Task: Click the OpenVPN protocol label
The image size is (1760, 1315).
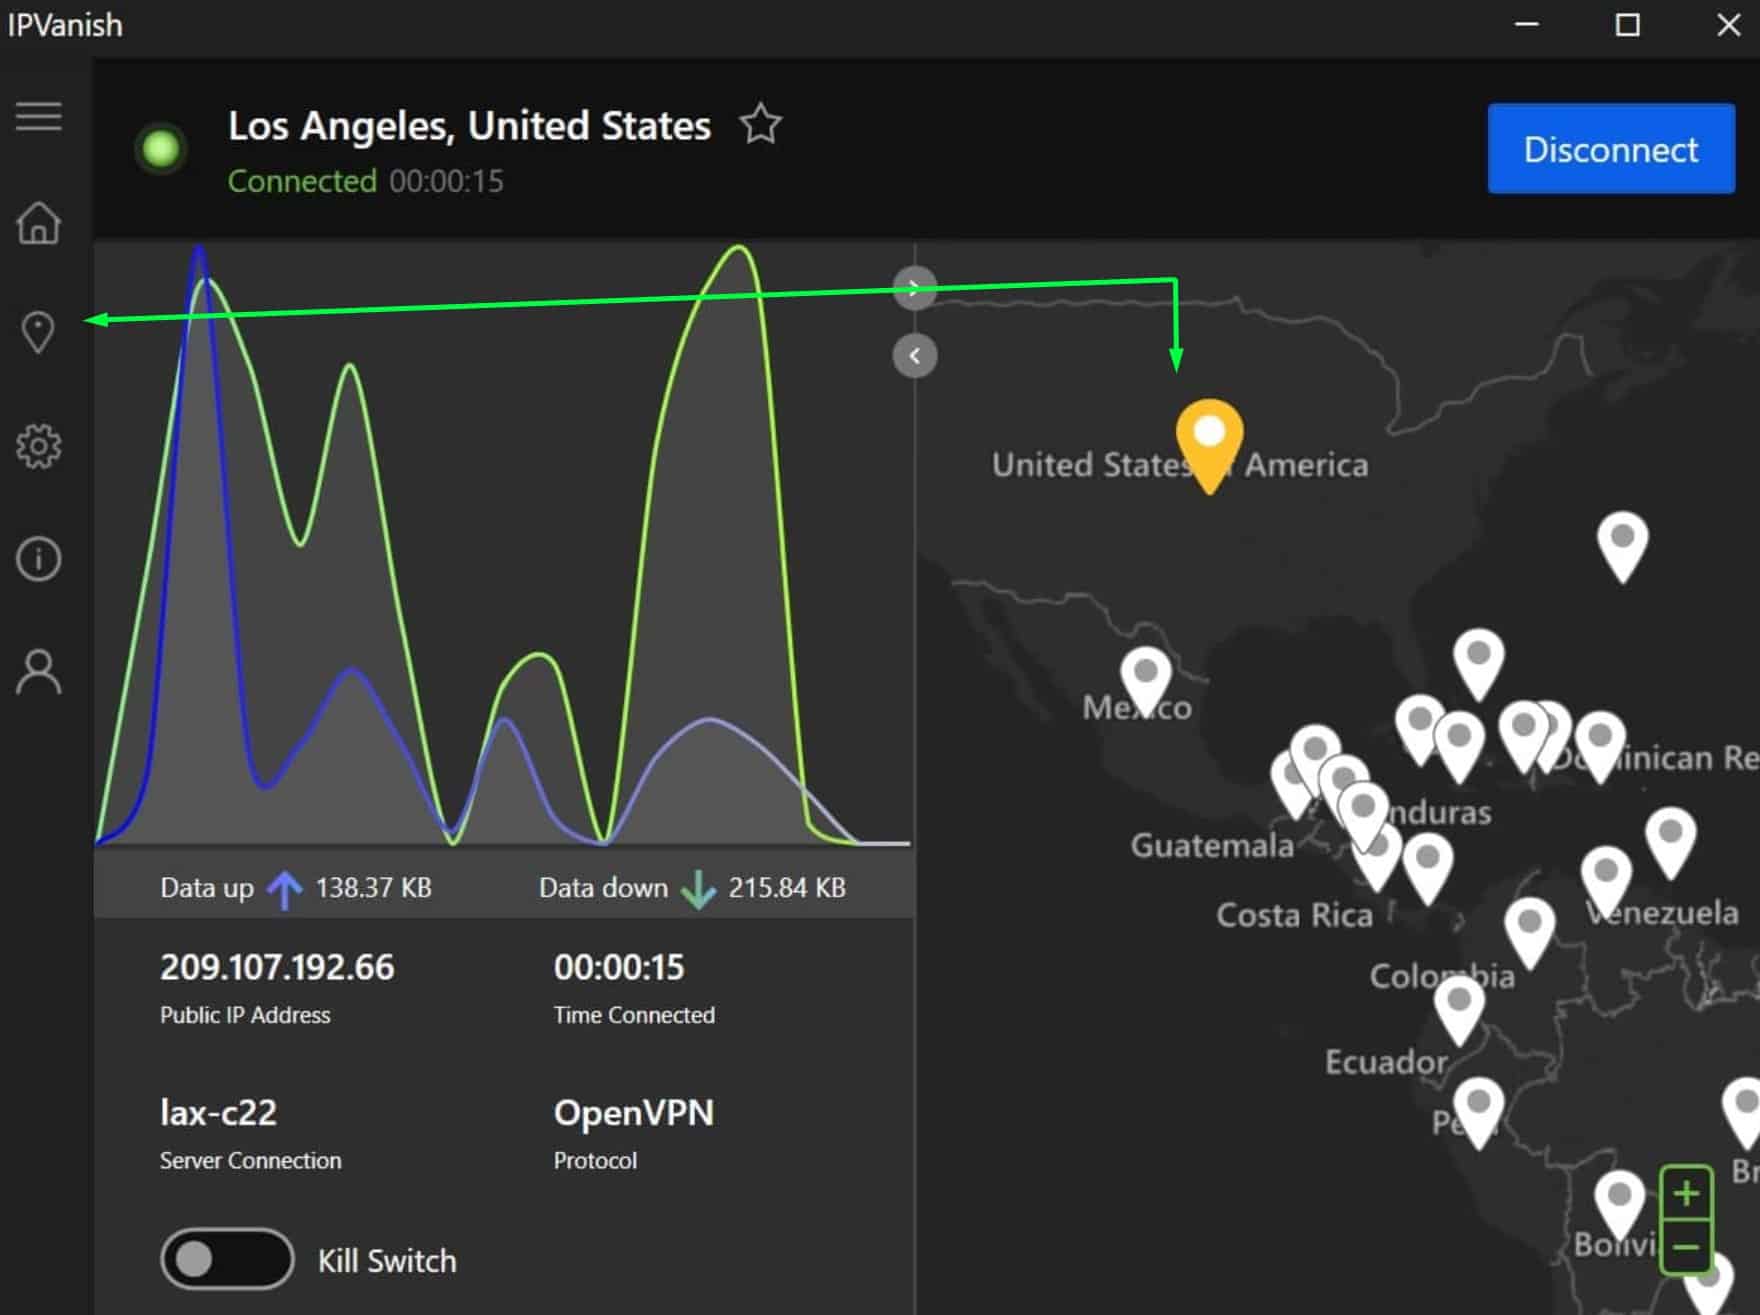Action: 633,1112
